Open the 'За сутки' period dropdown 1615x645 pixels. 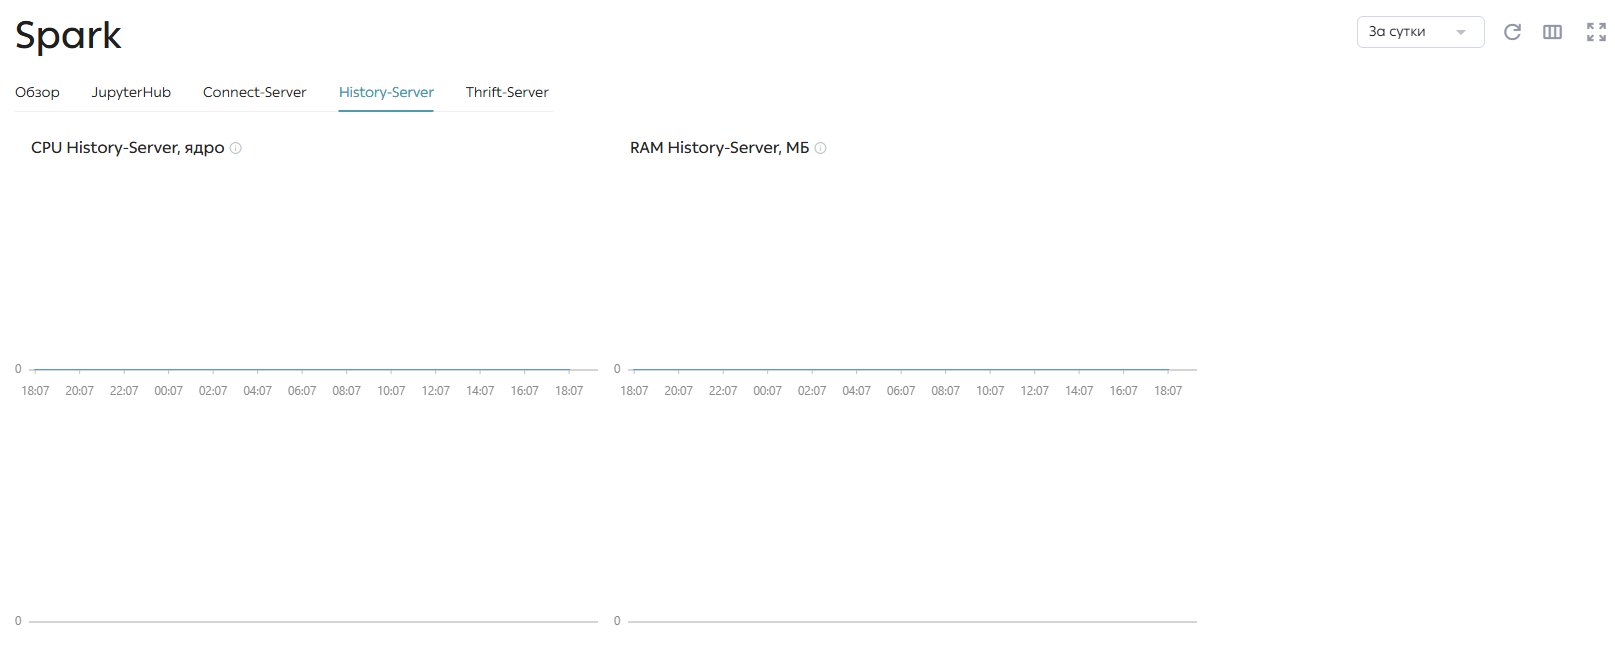[1420, 32]
